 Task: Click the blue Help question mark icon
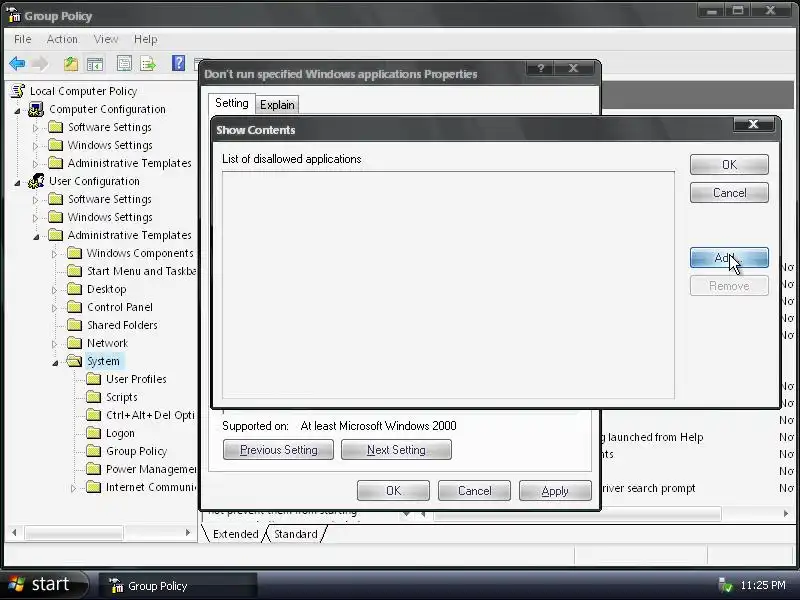tap(178, 63)
